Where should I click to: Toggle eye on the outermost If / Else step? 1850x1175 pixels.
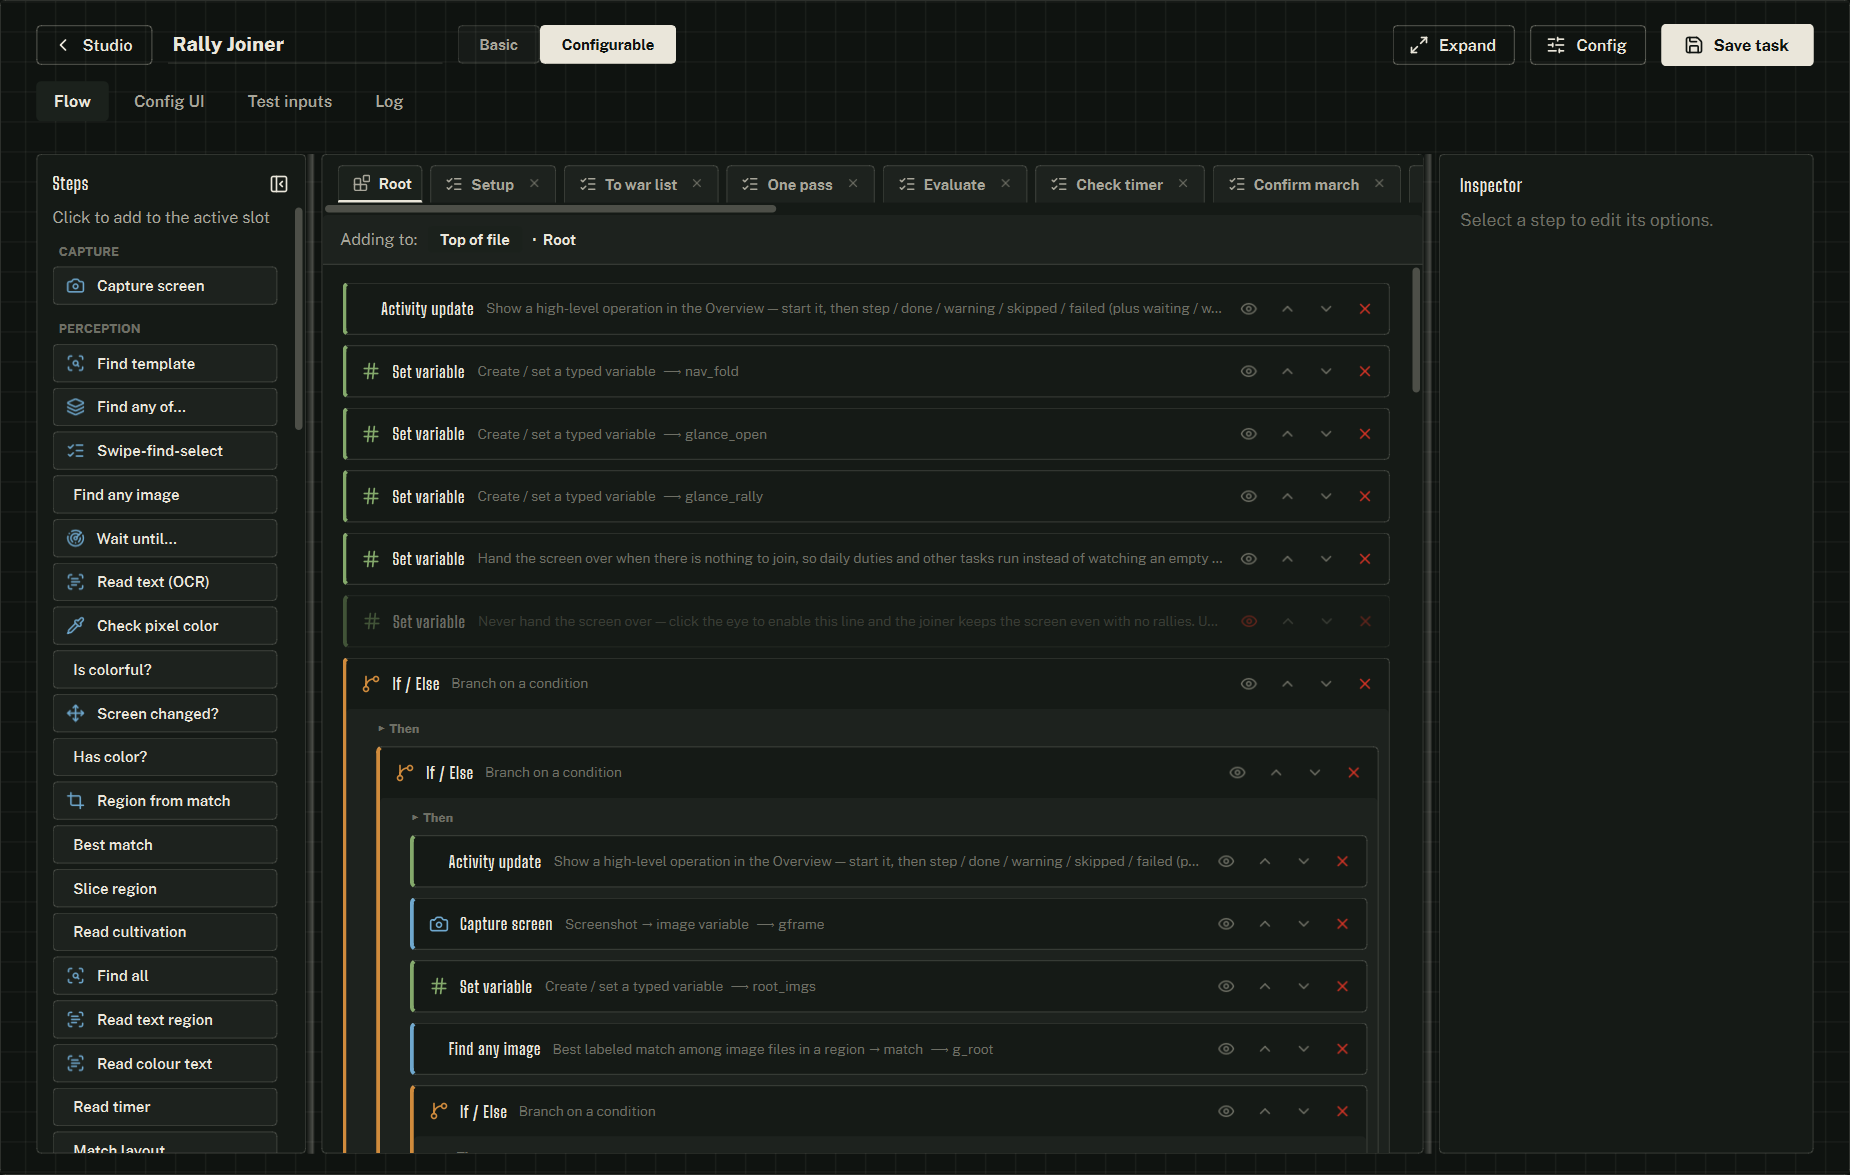(x=1249, y=684)
